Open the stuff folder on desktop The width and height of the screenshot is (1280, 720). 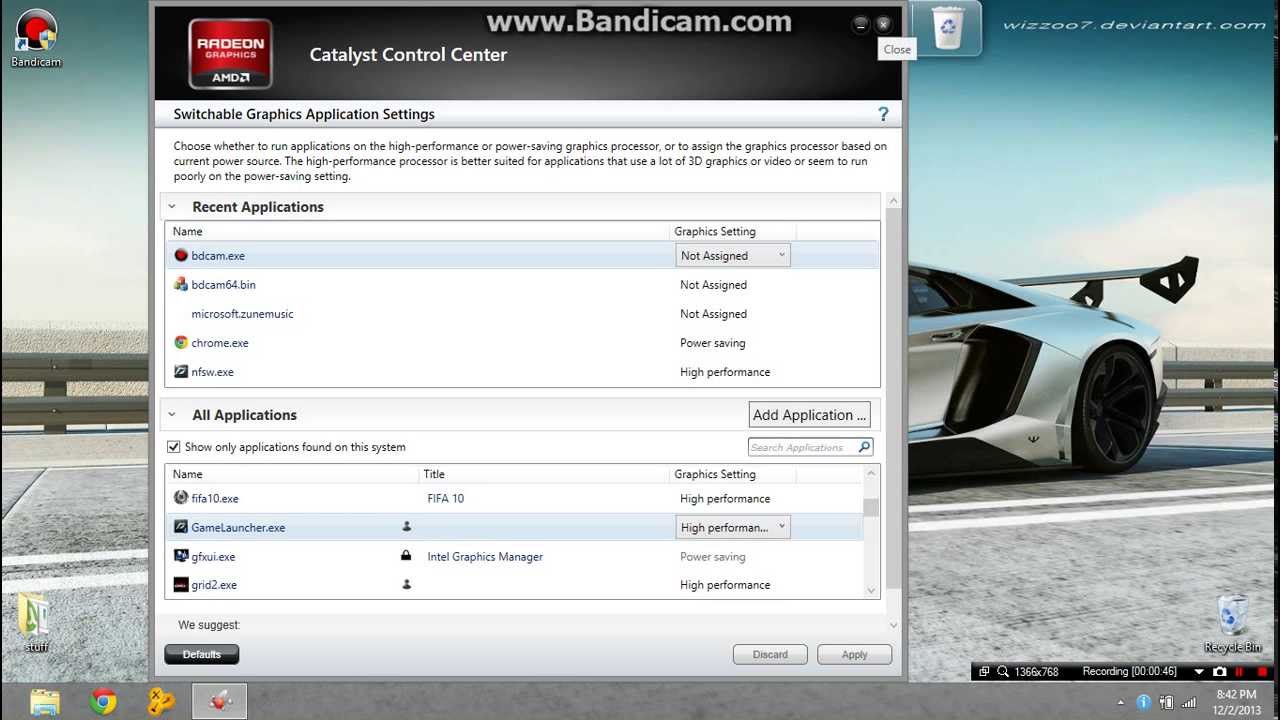36,622
